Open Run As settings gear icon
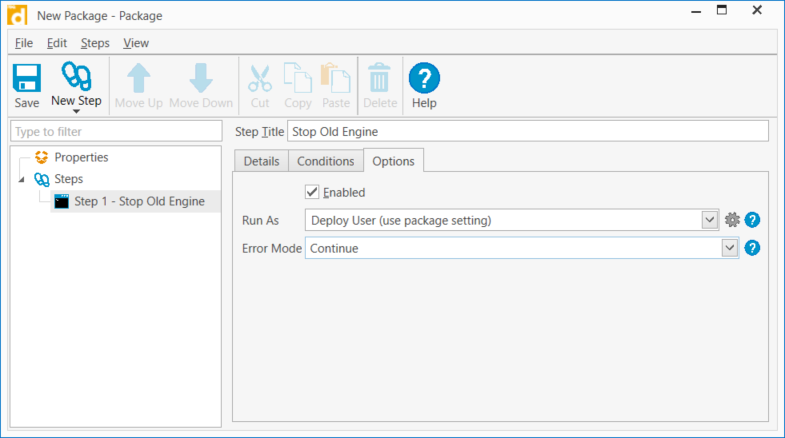This screenshot has width=785, height=438. (732, 220)
